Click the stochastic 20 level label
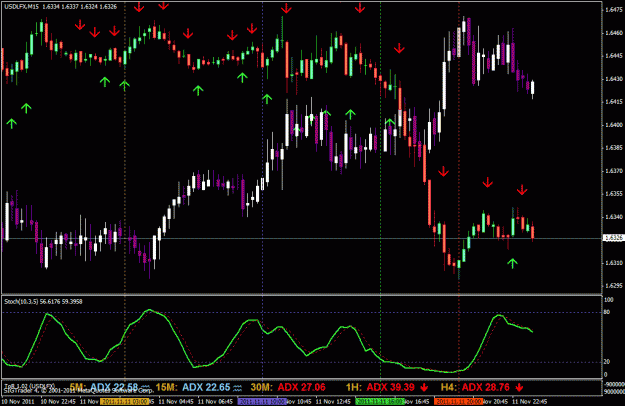The image size is (625, 406). (607, 362)
